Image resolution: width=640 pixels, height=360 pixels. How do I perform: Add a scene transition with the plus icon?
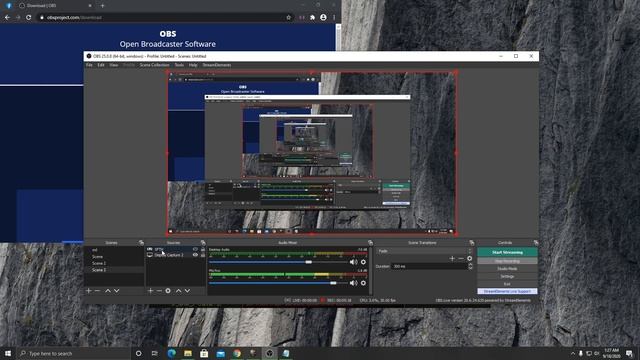coord(452,258)
